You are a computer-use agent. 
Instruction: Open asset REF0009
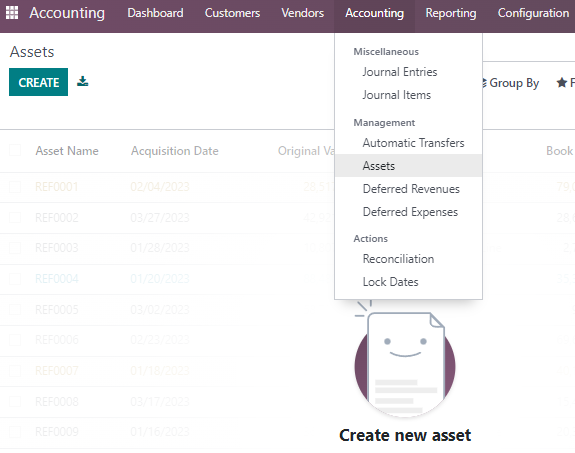[x=56, y=431]
